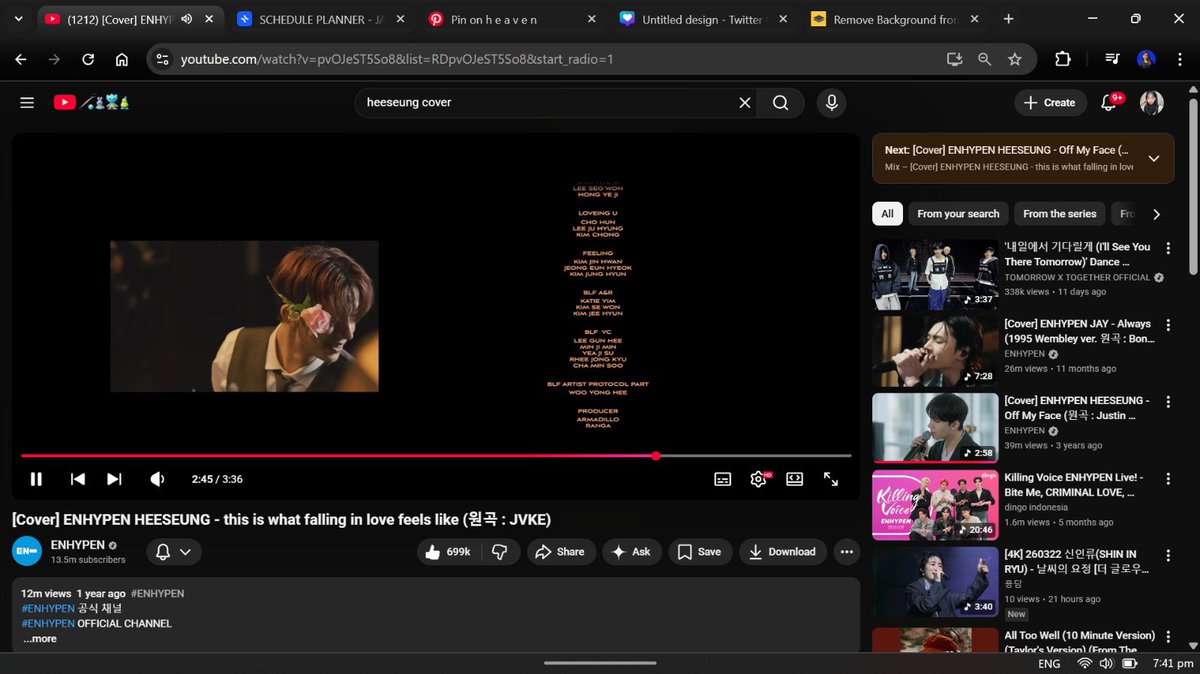Share this video
Image resolution: width=1200 pixels, height=674 pixels.
tap(560, 552)
